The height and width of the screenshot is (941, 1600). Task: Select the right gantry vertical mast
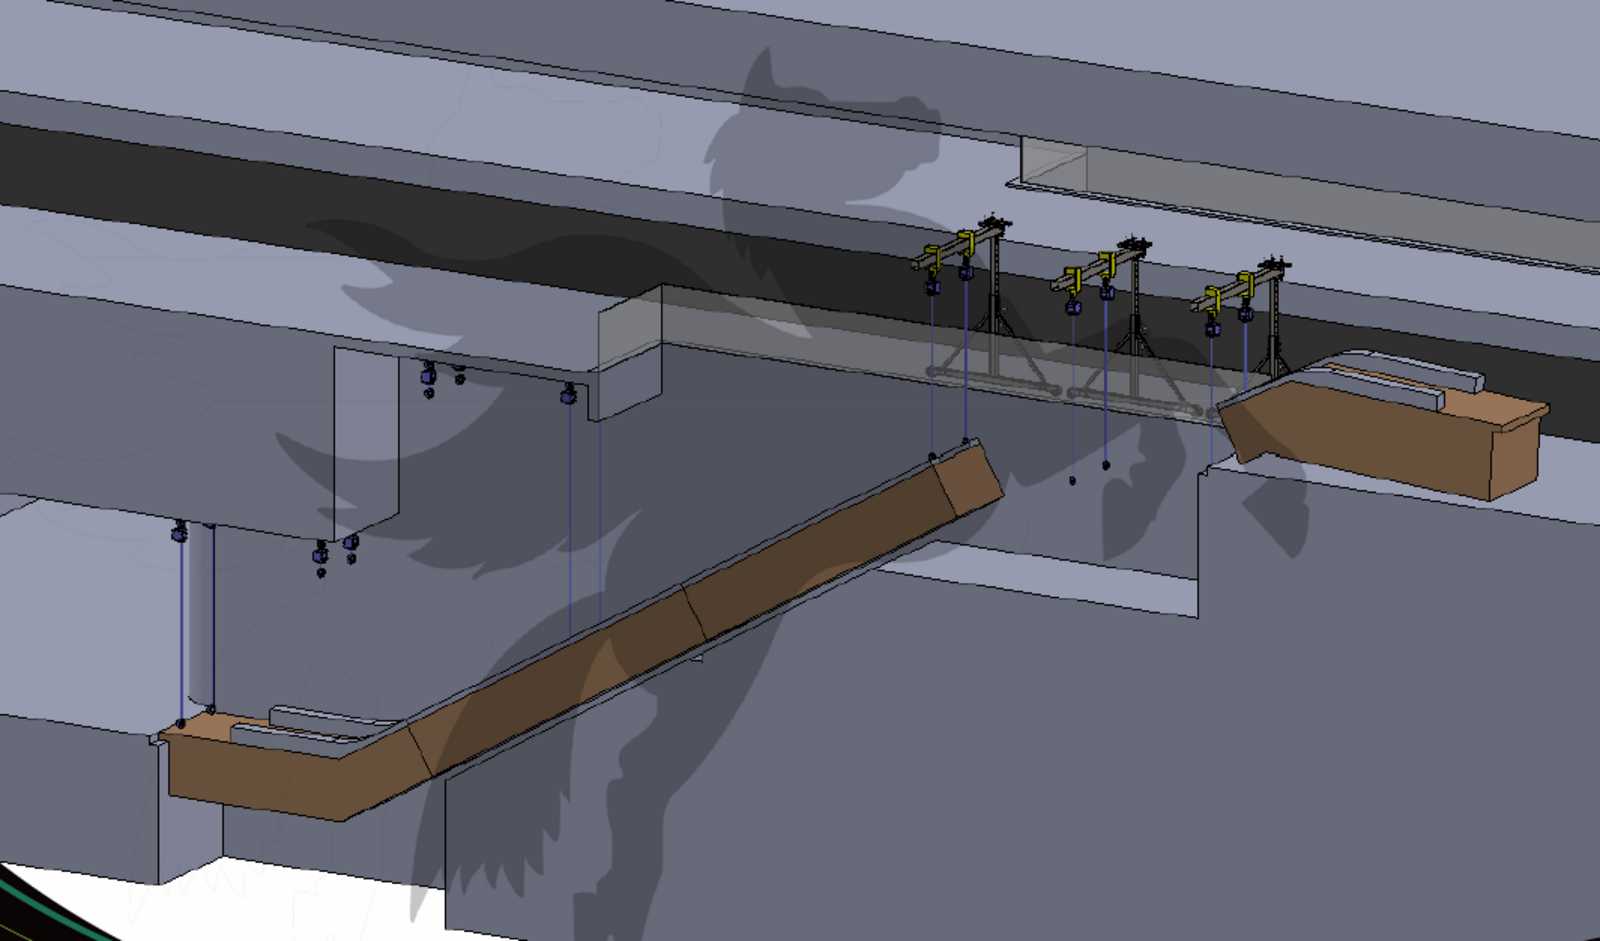[1274, 320]
